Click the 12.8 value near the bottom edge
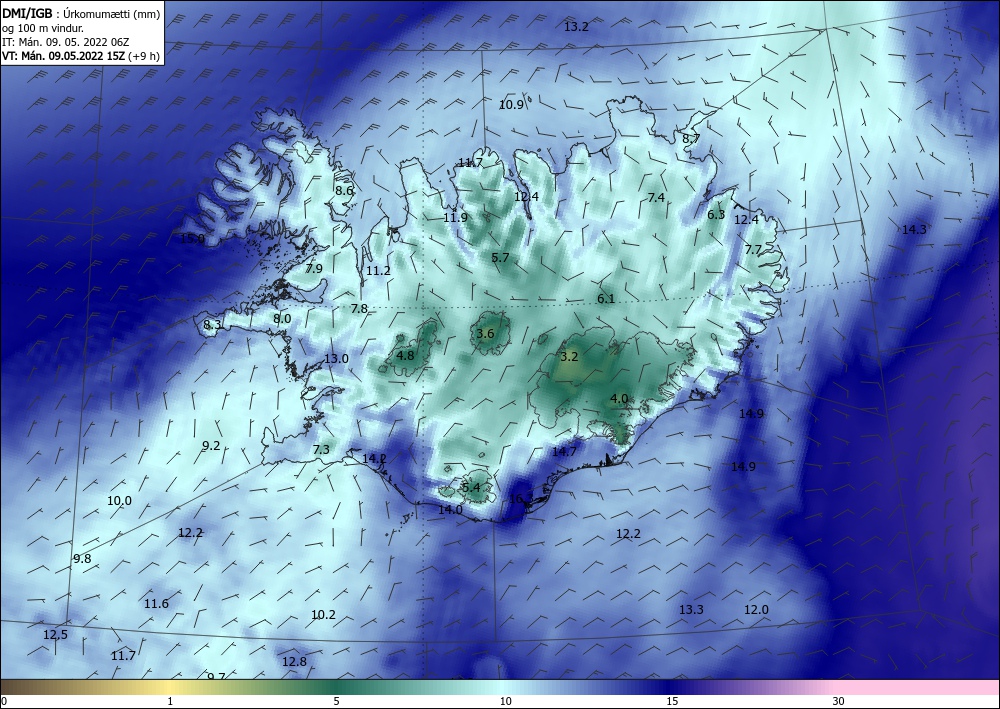Screen dimensions: 1000x709 tap(294, 662)
